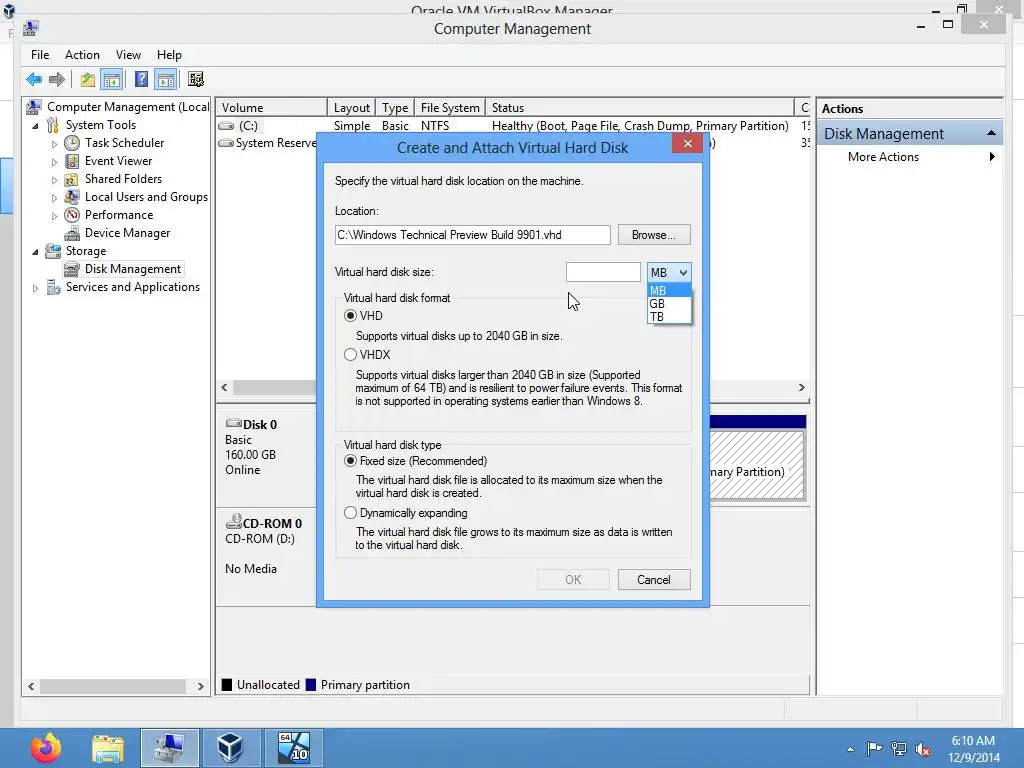Screen dimensions: 1024x768
Task: Expand the More Actions submenu arrow
Action: click(992, 157)
